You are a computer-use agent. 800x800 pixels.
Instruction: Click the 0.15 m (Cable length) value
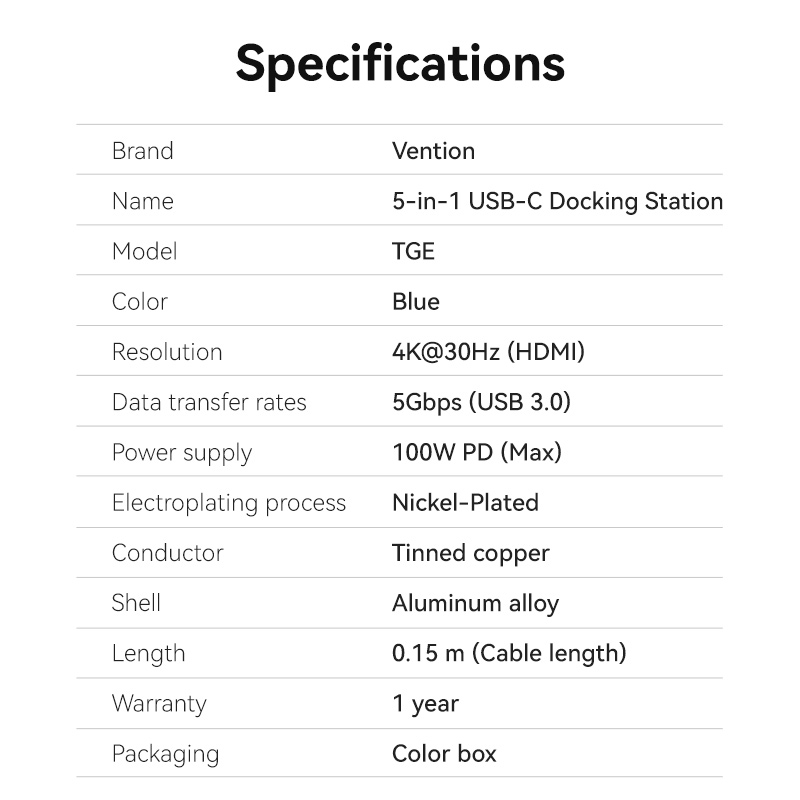click(x=509, y=653)
